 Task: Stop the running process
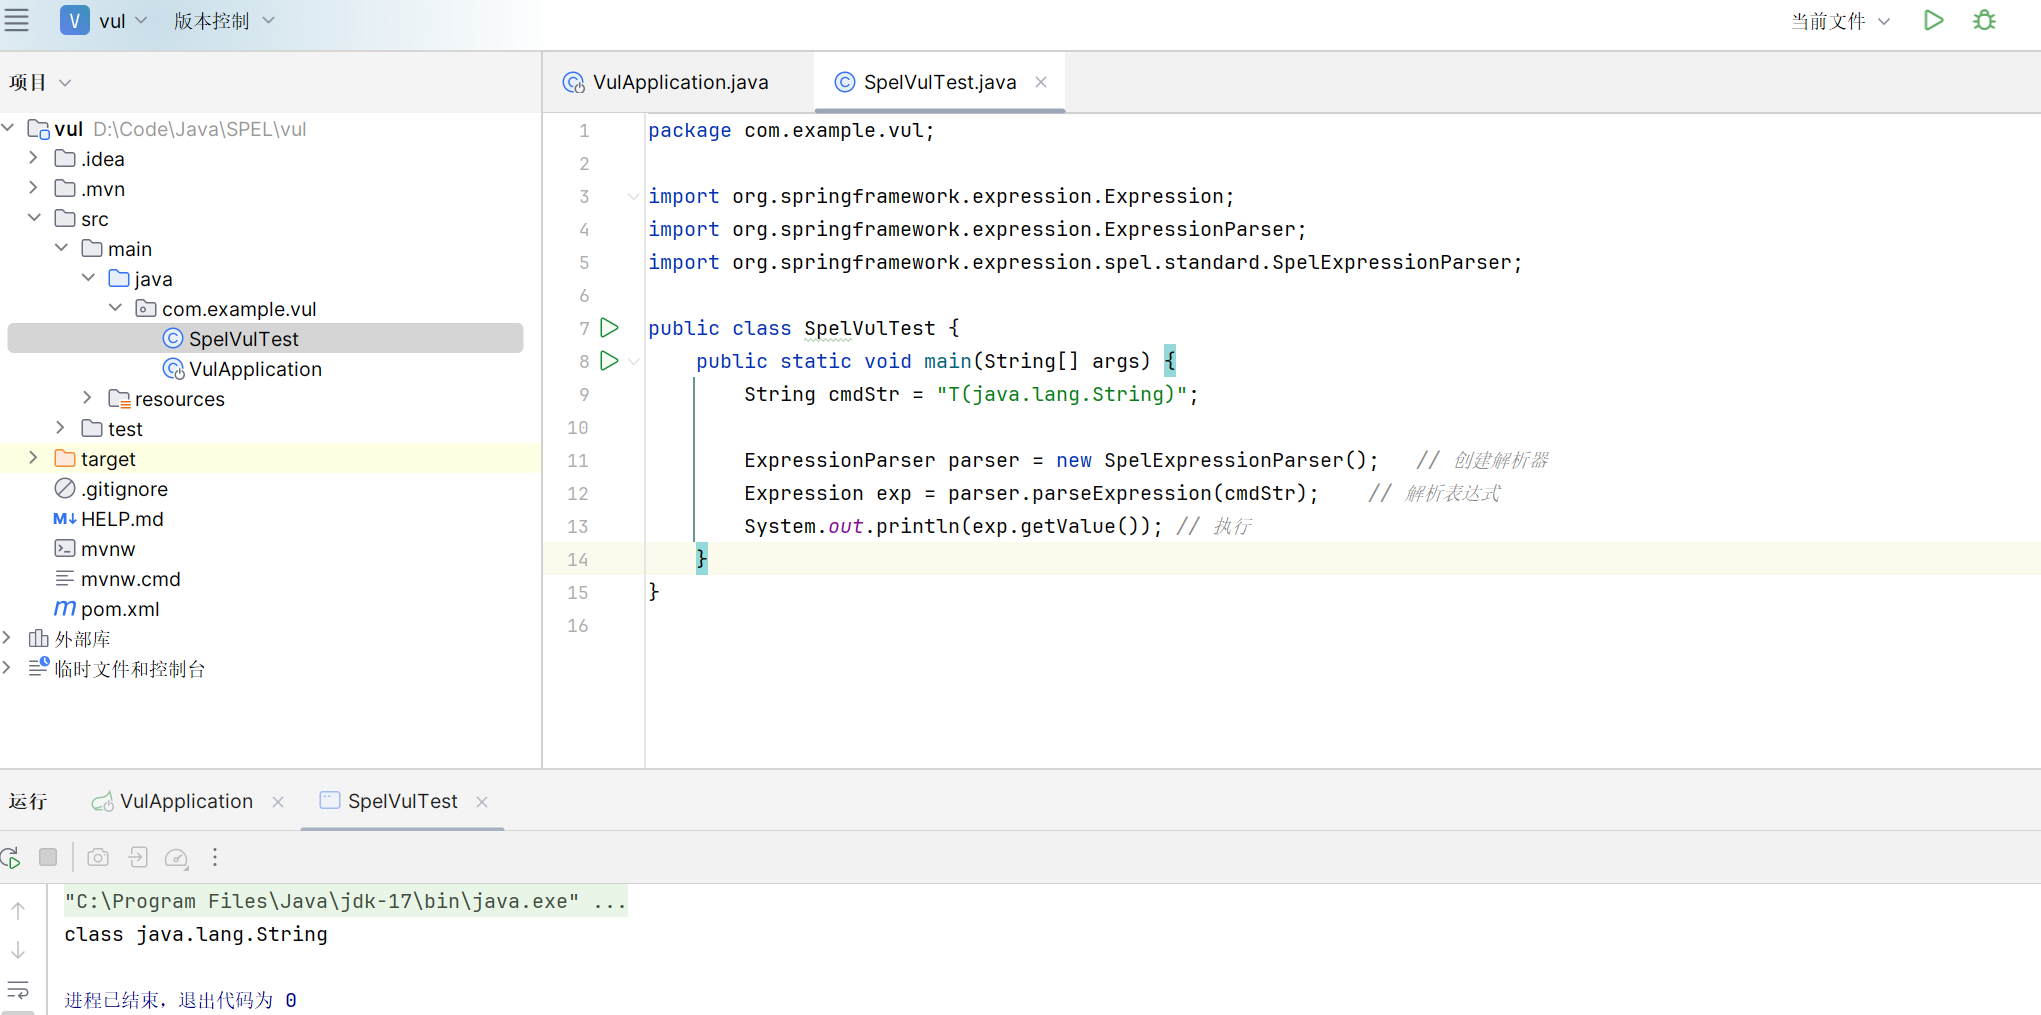[48, 857]
